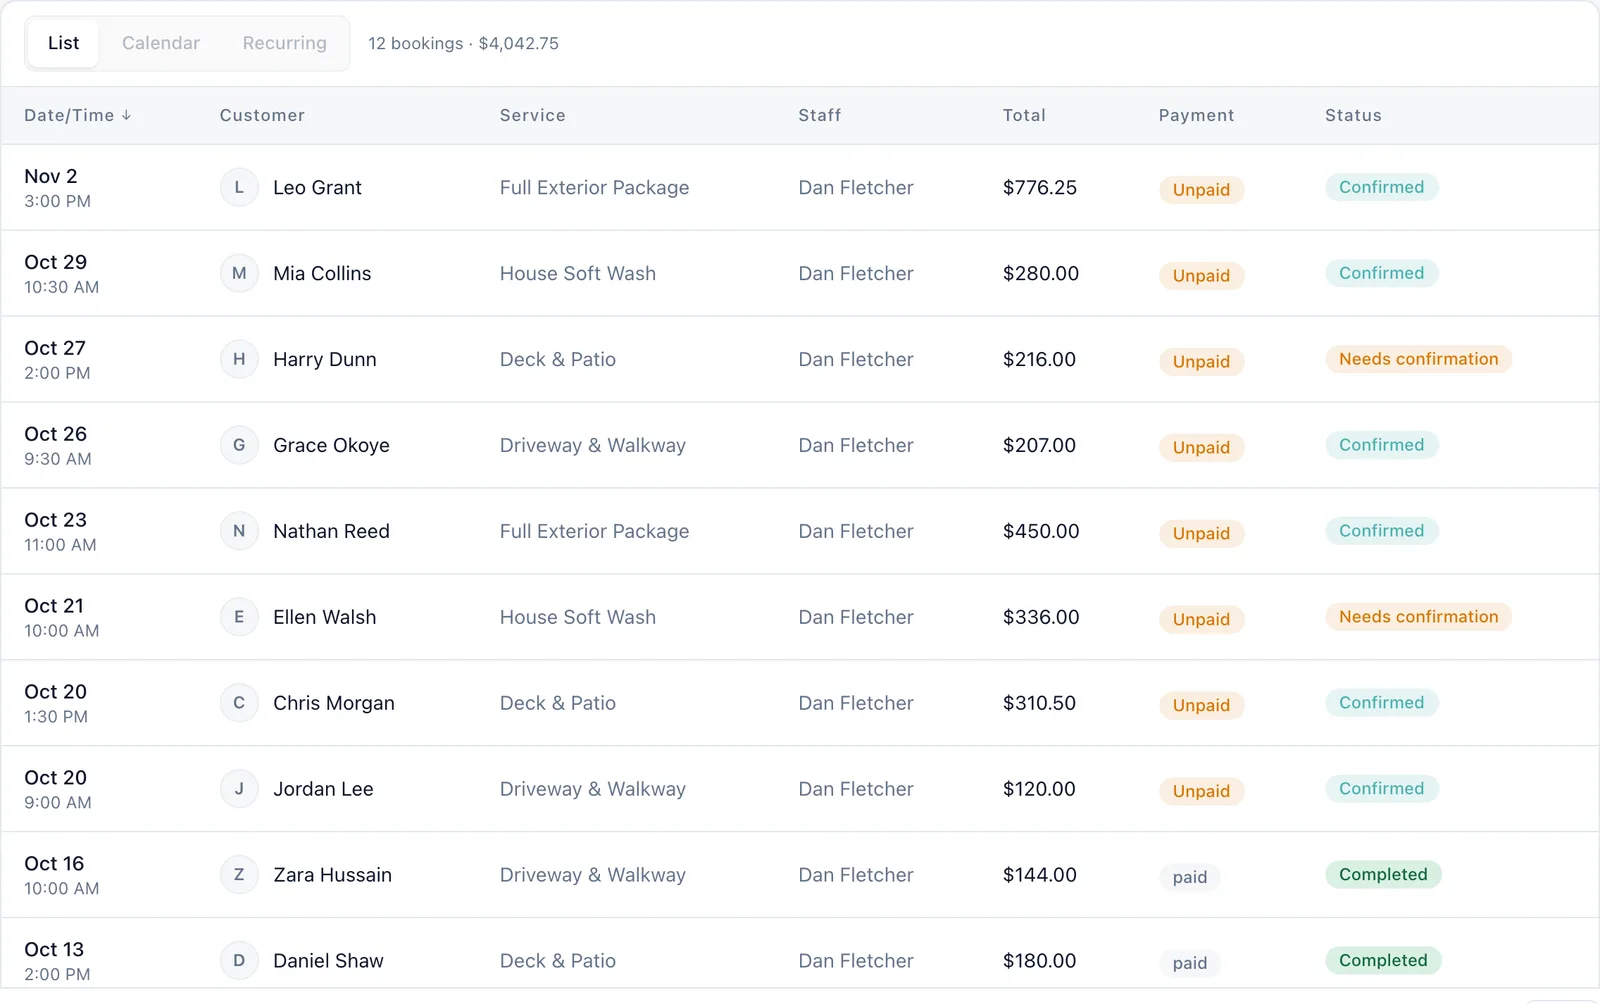The height and width of the screenshot is (1004, 1600).
Task: Click the $450.00 total for Nathan Reed
Action: point(1041,531)
